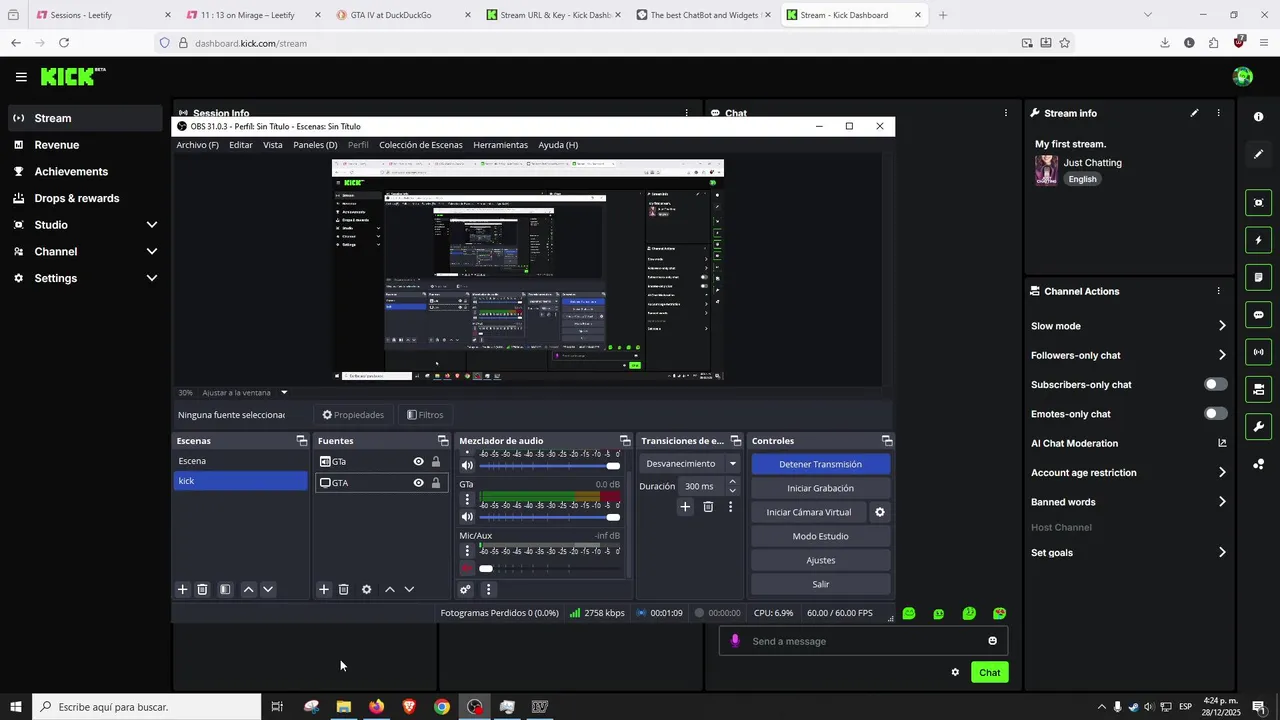Expand the Settings section in the sidebar

coord(152,278)
